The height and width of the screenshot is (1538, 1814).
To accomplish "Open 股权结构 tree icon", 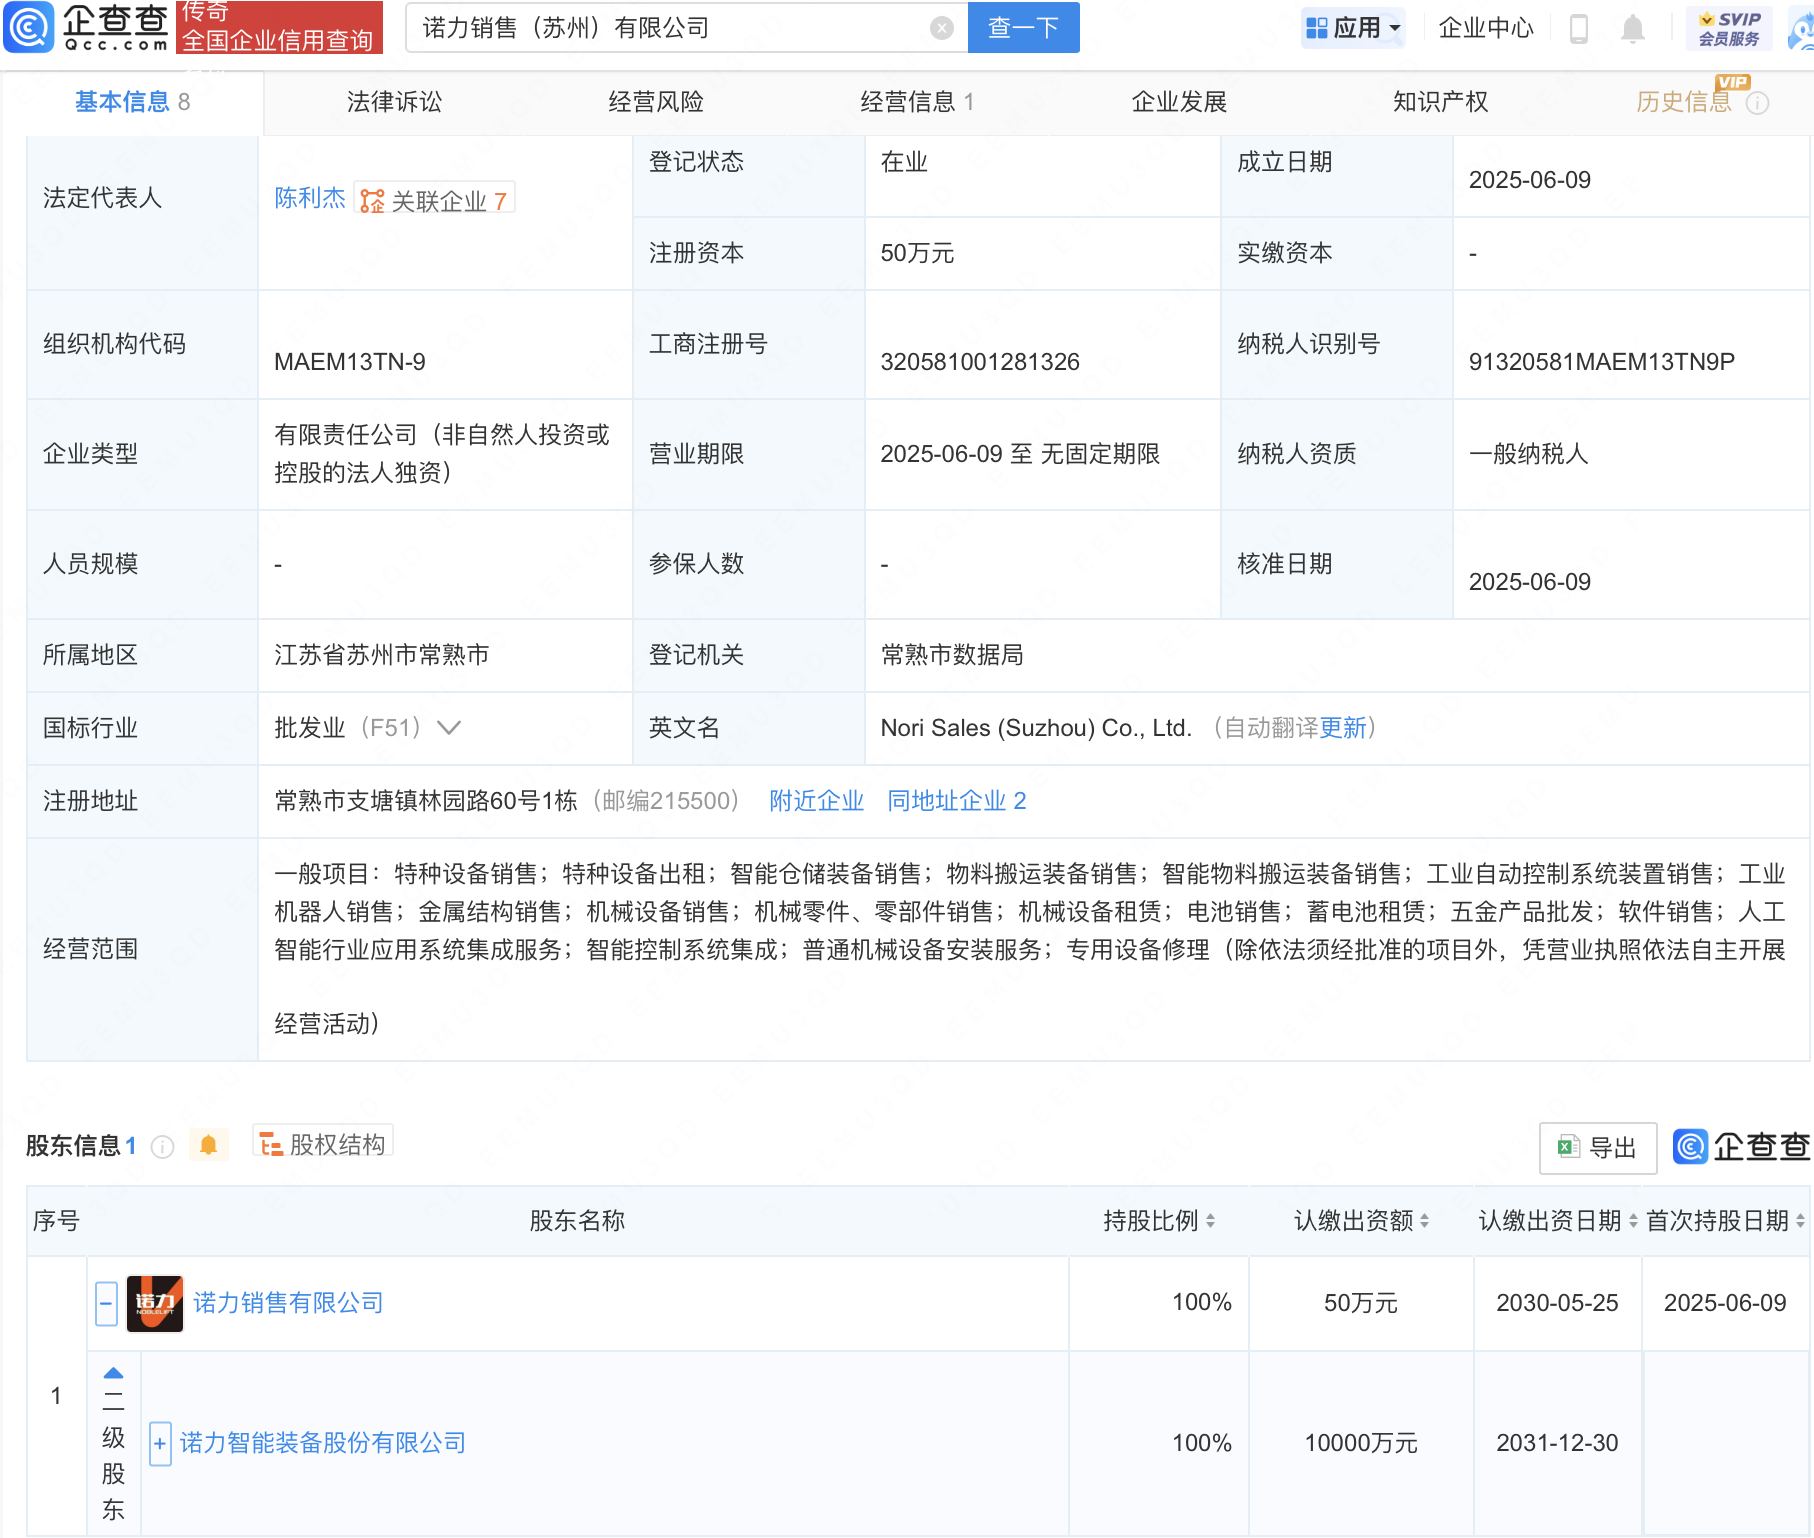I will [270, 1144].
